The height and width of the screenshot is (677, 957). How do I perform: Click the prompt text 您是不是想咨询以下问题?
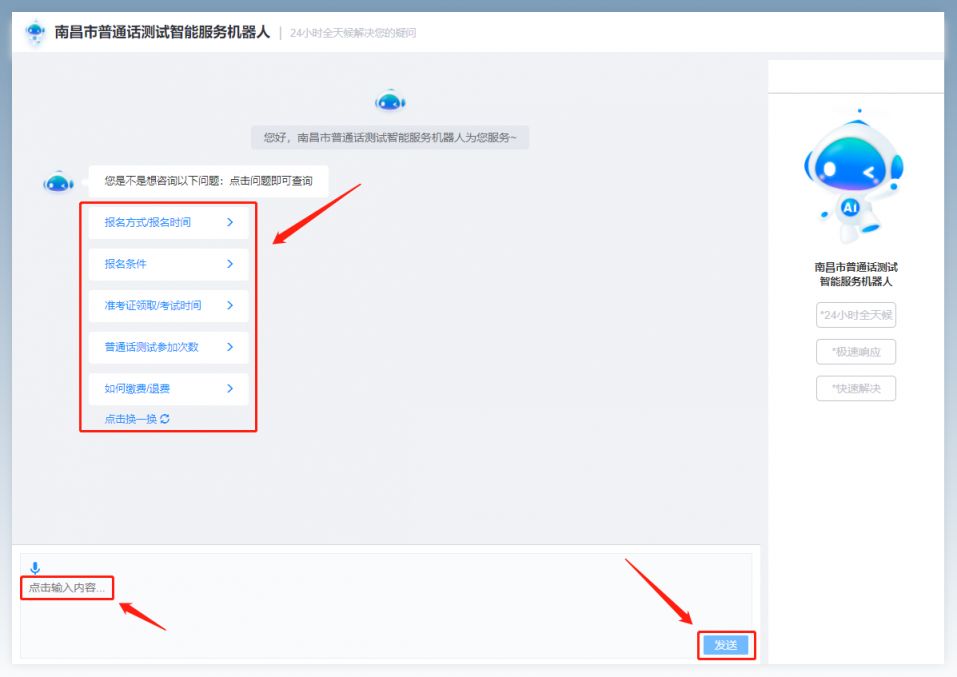click(x=208, y=181)
